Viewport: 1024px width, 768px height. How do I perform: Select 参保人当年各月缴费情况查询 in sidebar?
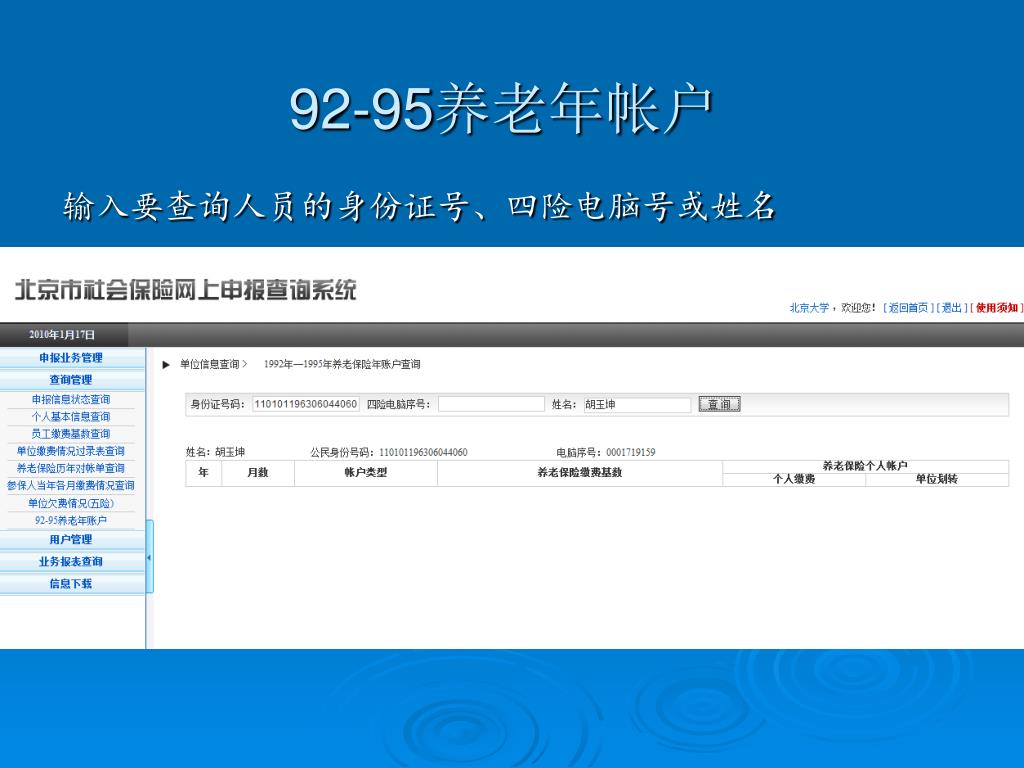coord(71,485)
